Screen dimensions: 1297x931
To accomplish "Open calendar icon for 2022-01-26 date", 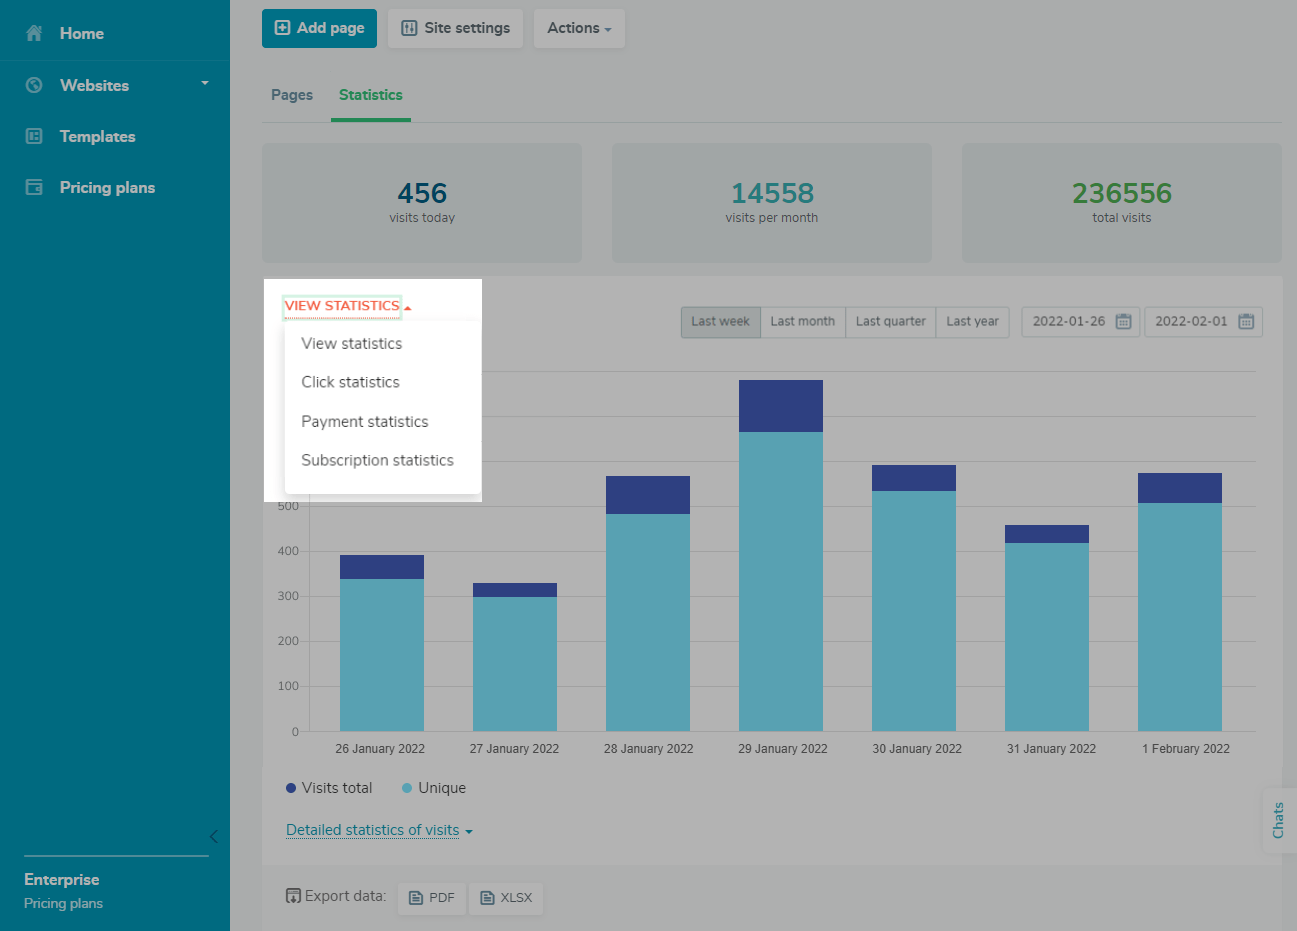I will coord(1123,321).
